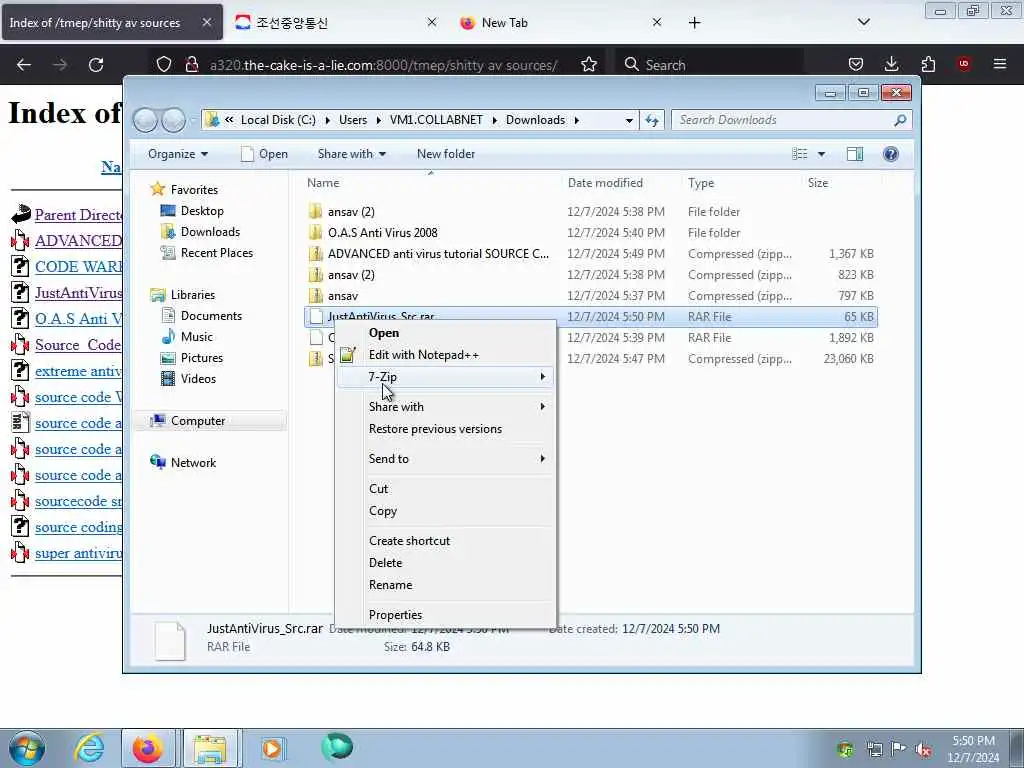Screen dimensions: 1024x768
Task: Open Explorer help icon
Action: click(891, 154)
